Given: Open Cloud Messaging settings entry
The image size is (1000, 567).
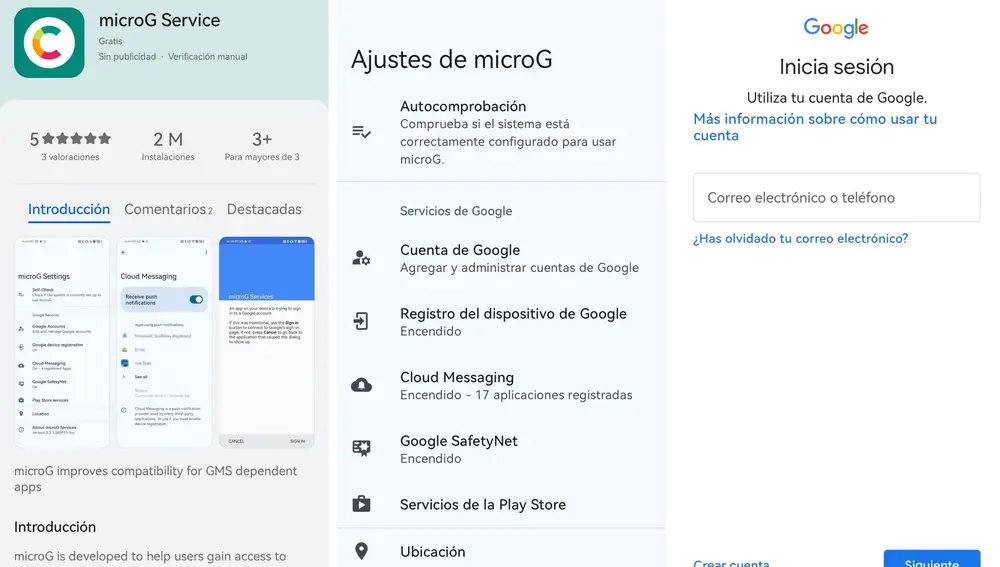Looking at the screenshot, I should (501, 385).
